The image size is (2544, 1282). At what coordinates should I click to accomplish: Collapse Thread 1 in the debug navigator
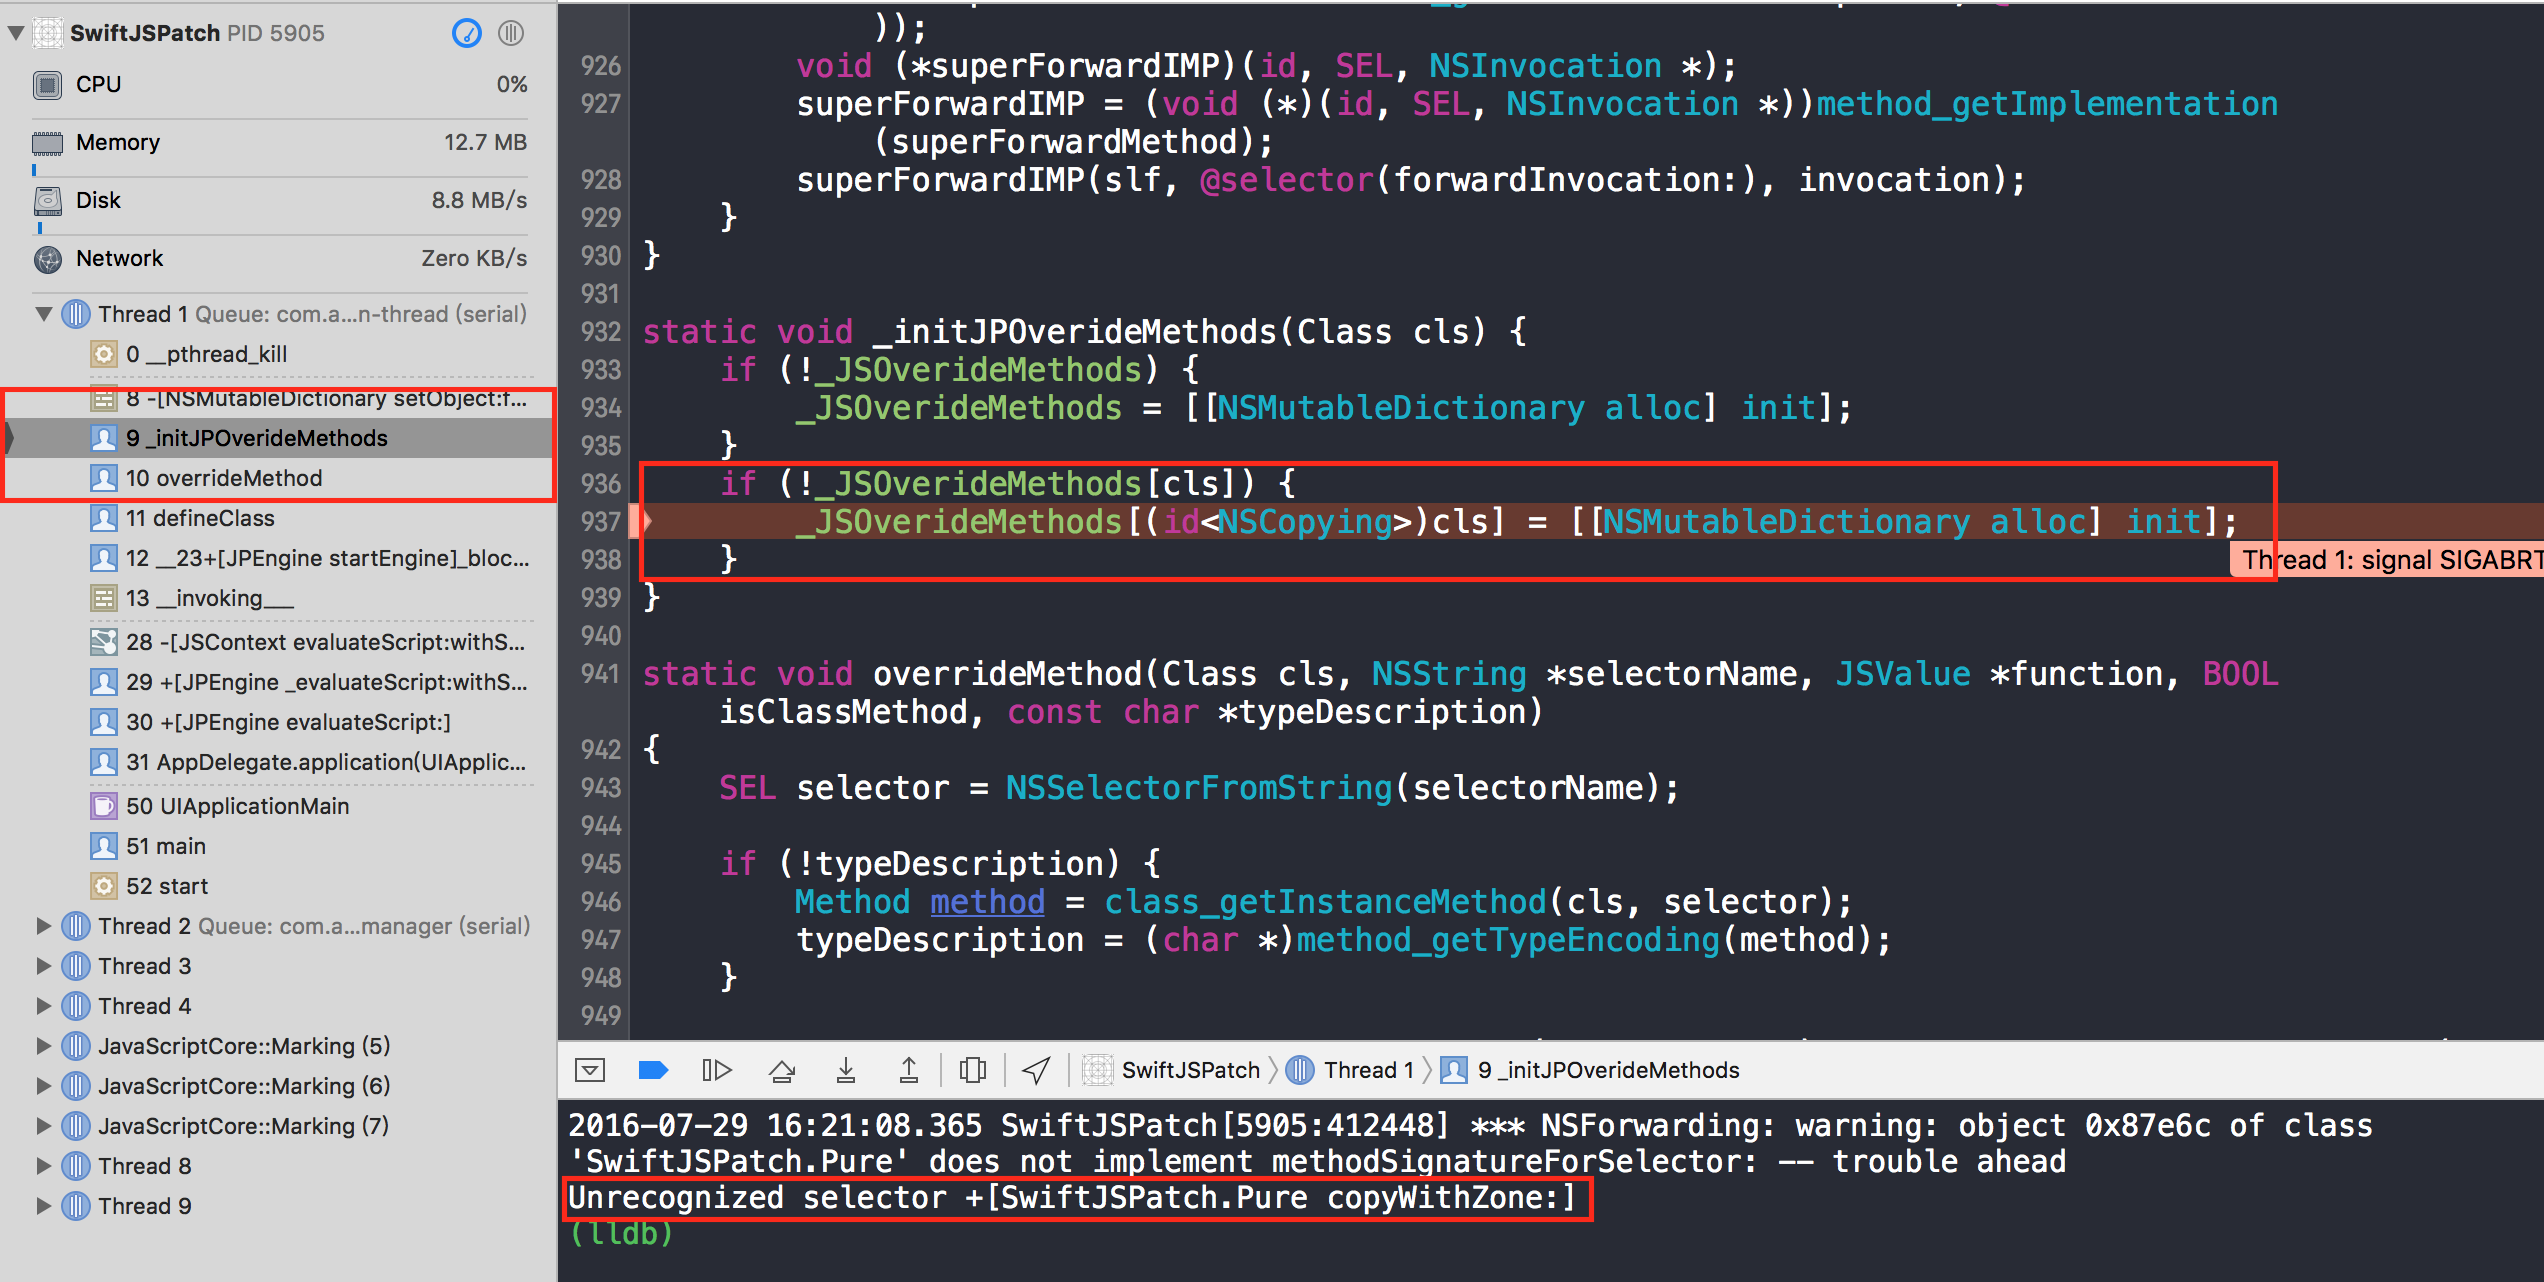point(43,313)
